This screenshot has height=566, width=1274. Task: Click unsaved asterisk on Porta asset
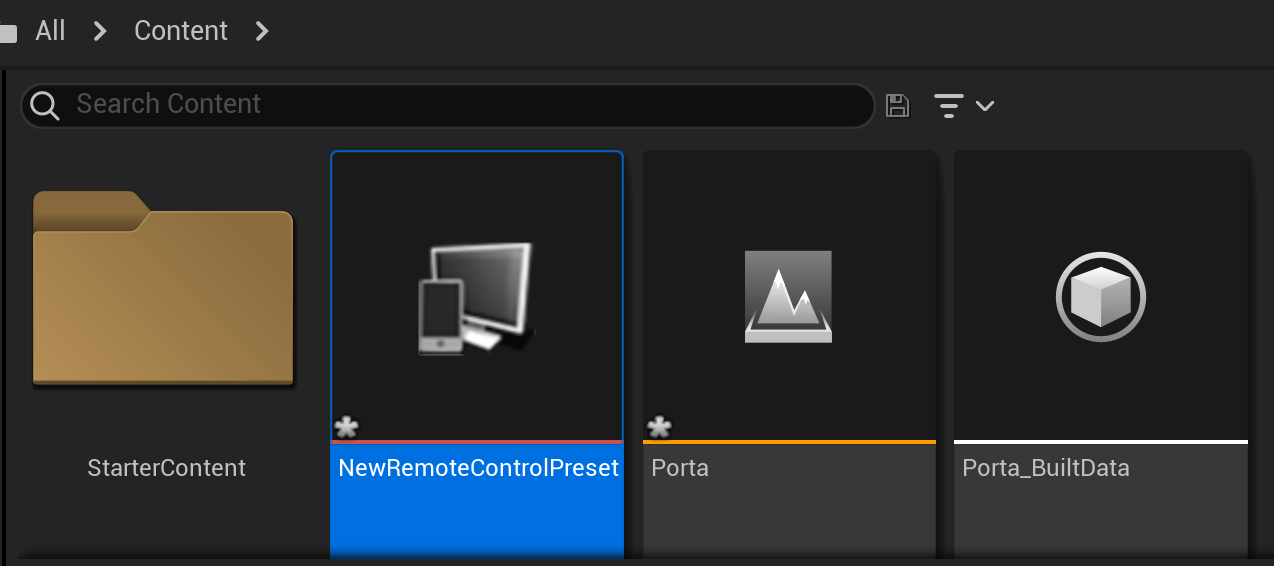point(659,428)
